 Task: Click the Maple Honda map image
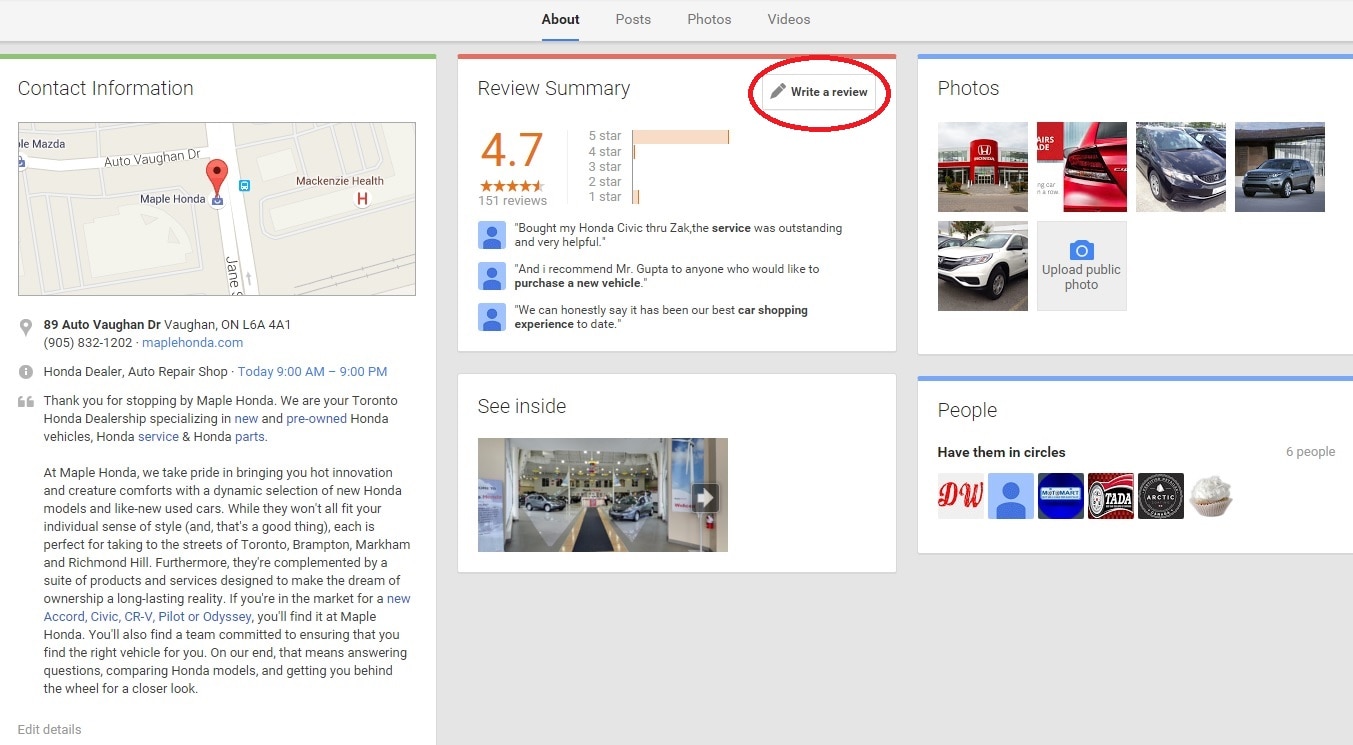[x=217, y=209]
